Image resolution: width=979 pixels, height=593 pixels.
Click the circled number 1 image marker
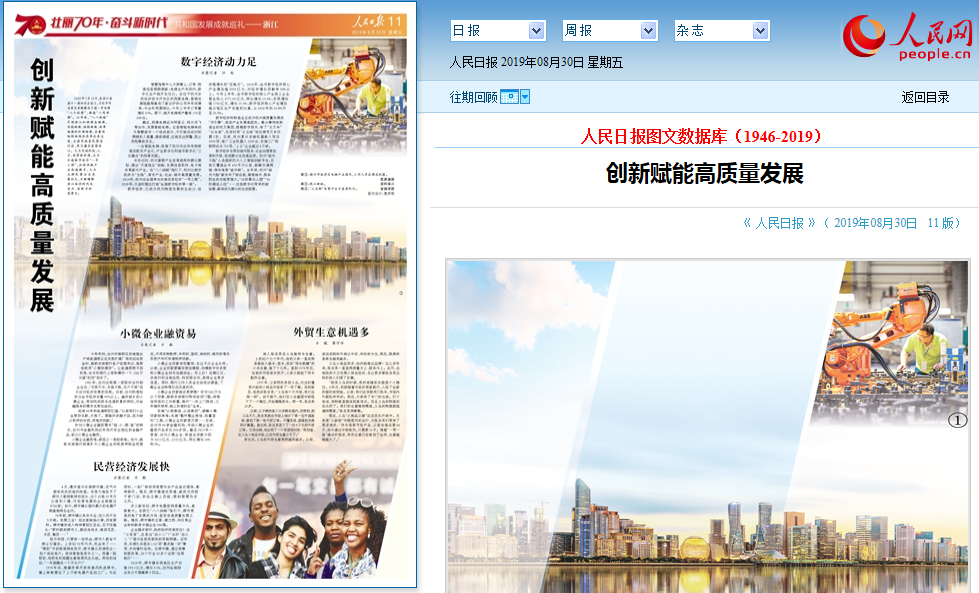click(957, 421)
